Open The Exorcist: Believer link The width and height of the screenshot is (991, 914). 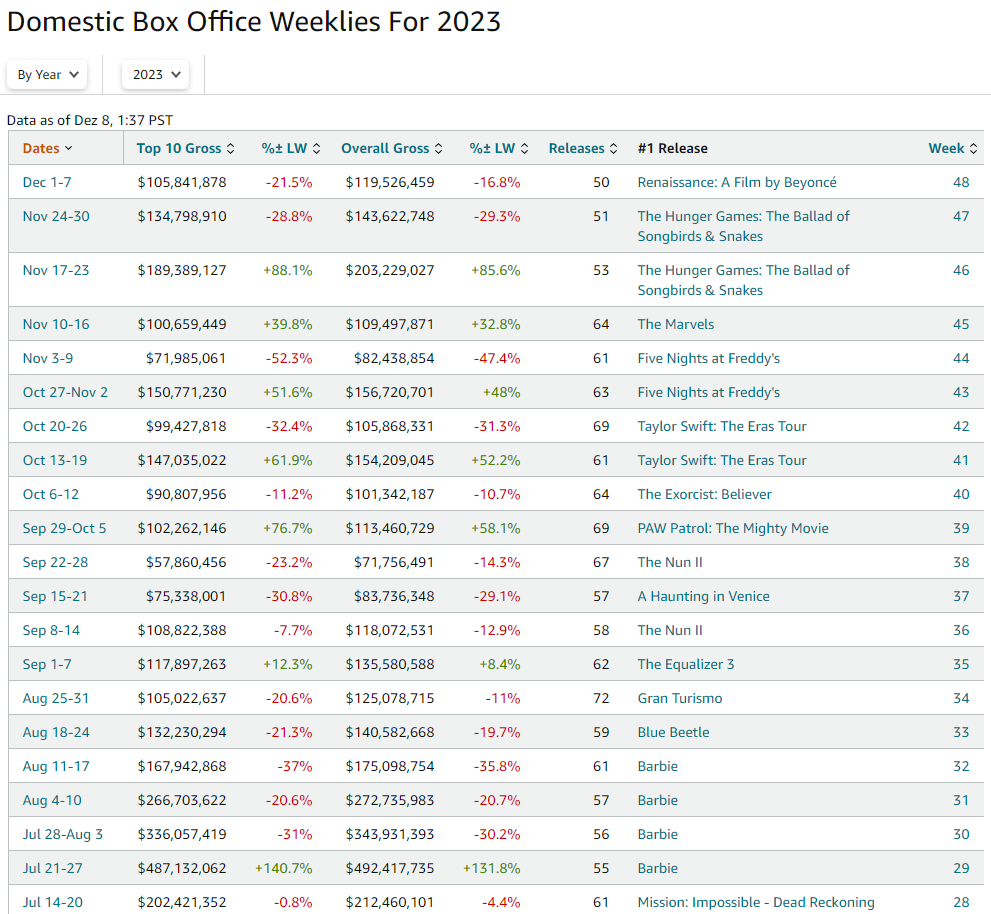pos(704,494)
